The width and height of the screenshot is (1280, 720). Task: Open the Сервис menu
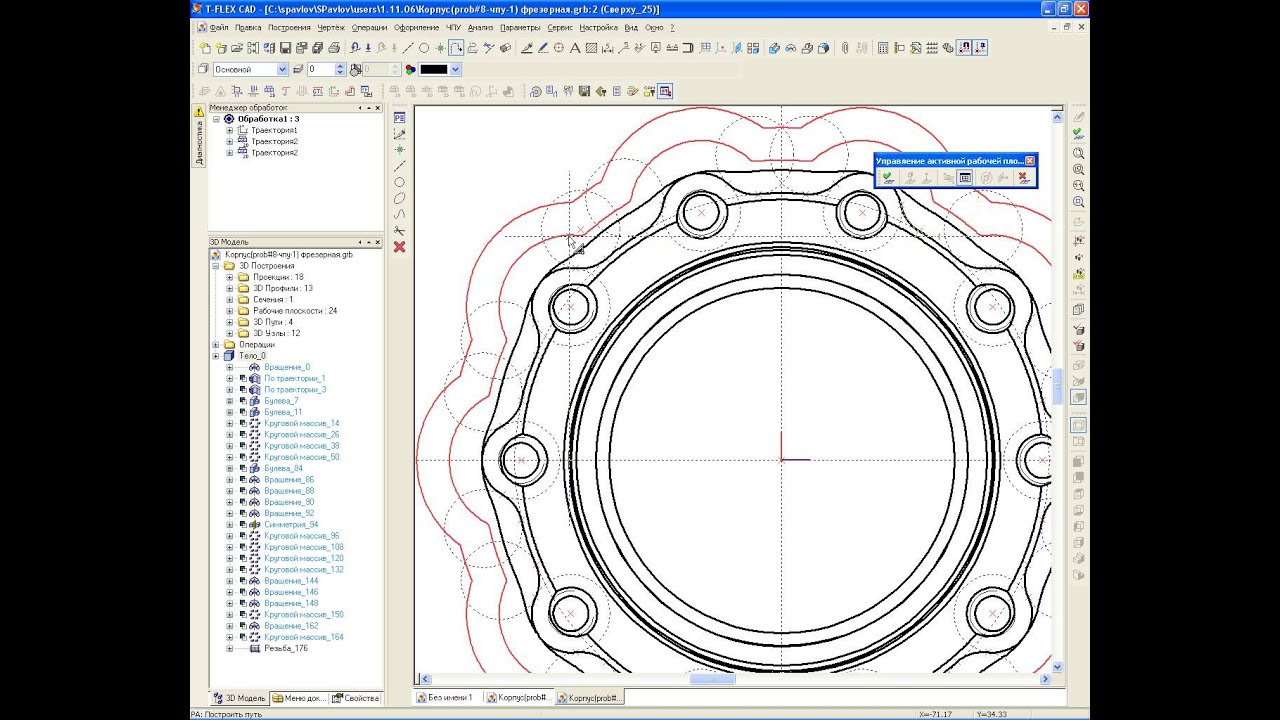click(x=560, y=28)
